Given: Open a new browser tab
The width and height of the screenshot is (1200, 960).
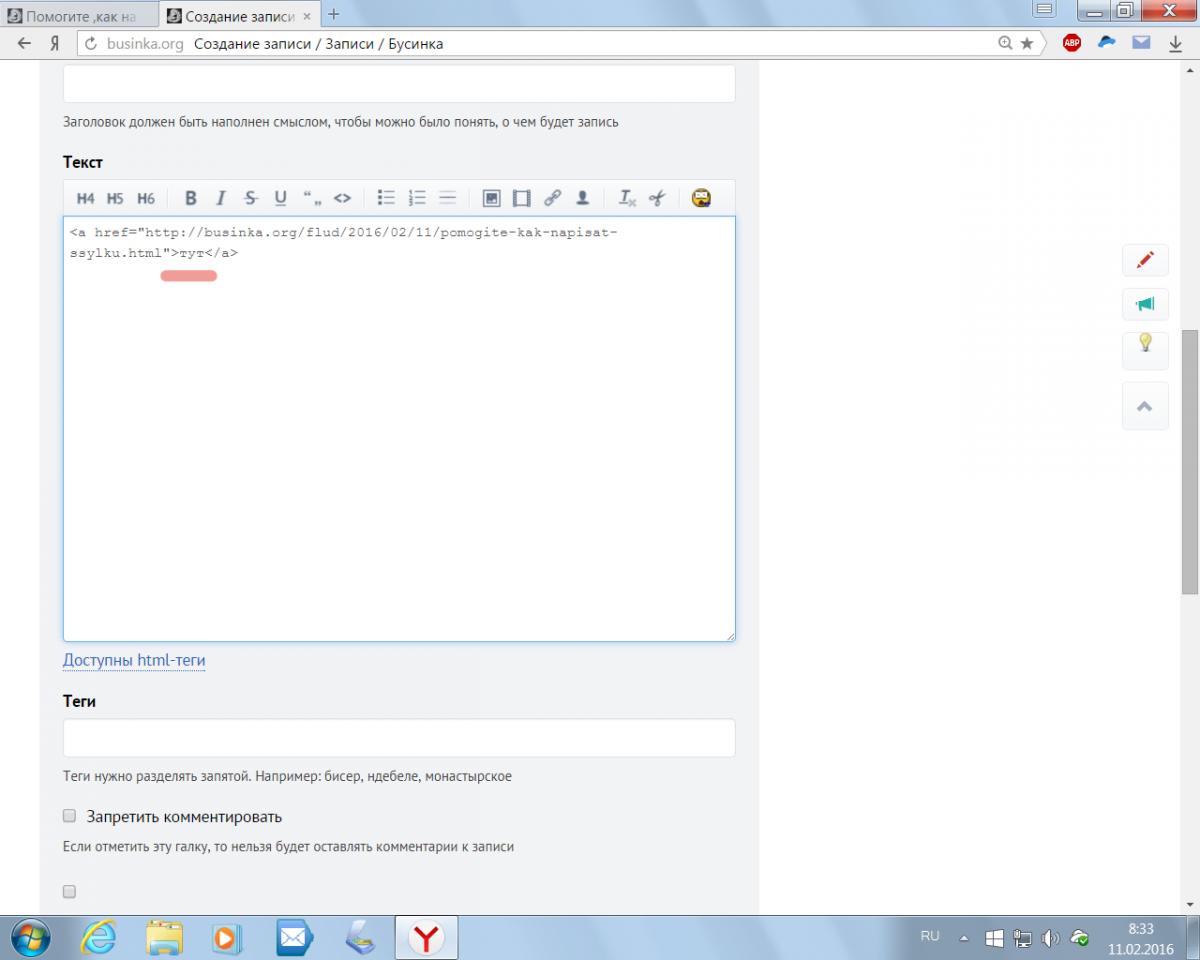Looking at the screenshot, I should [334, 14].
